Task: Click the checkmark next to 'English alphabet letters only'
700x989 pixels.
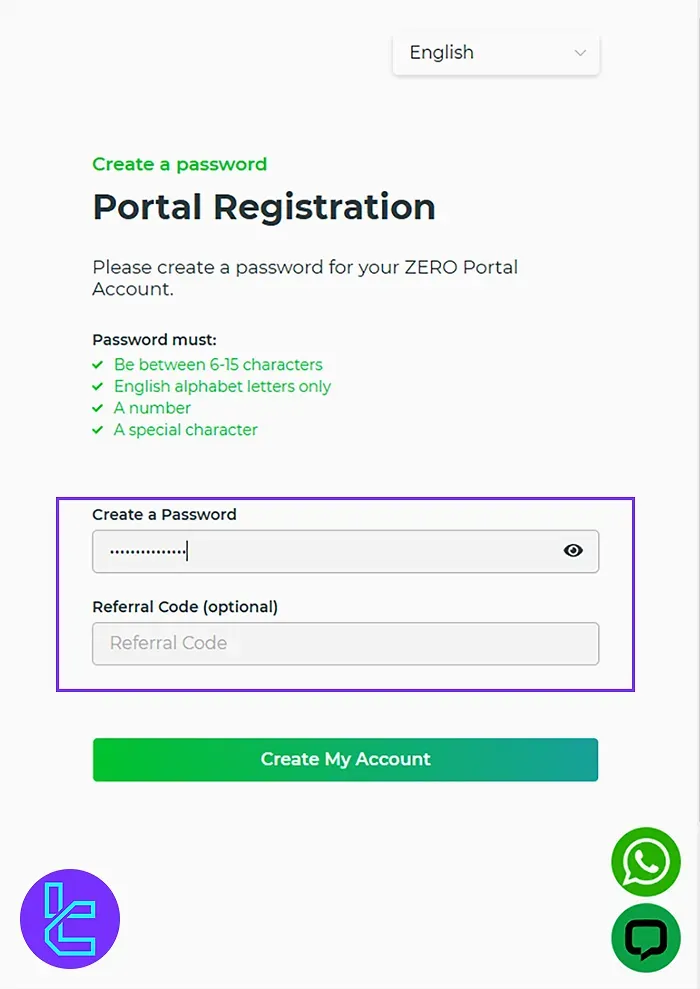Action: [97, 386]
